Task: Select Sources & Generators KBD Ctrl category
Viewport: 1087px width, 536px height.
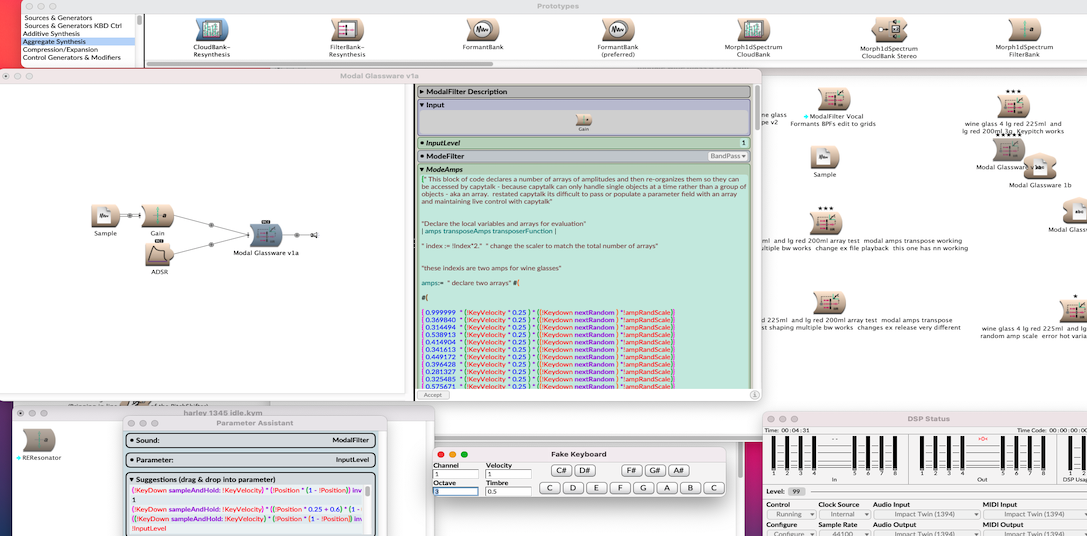Action: pyautogui.click(x=73, y=26)
